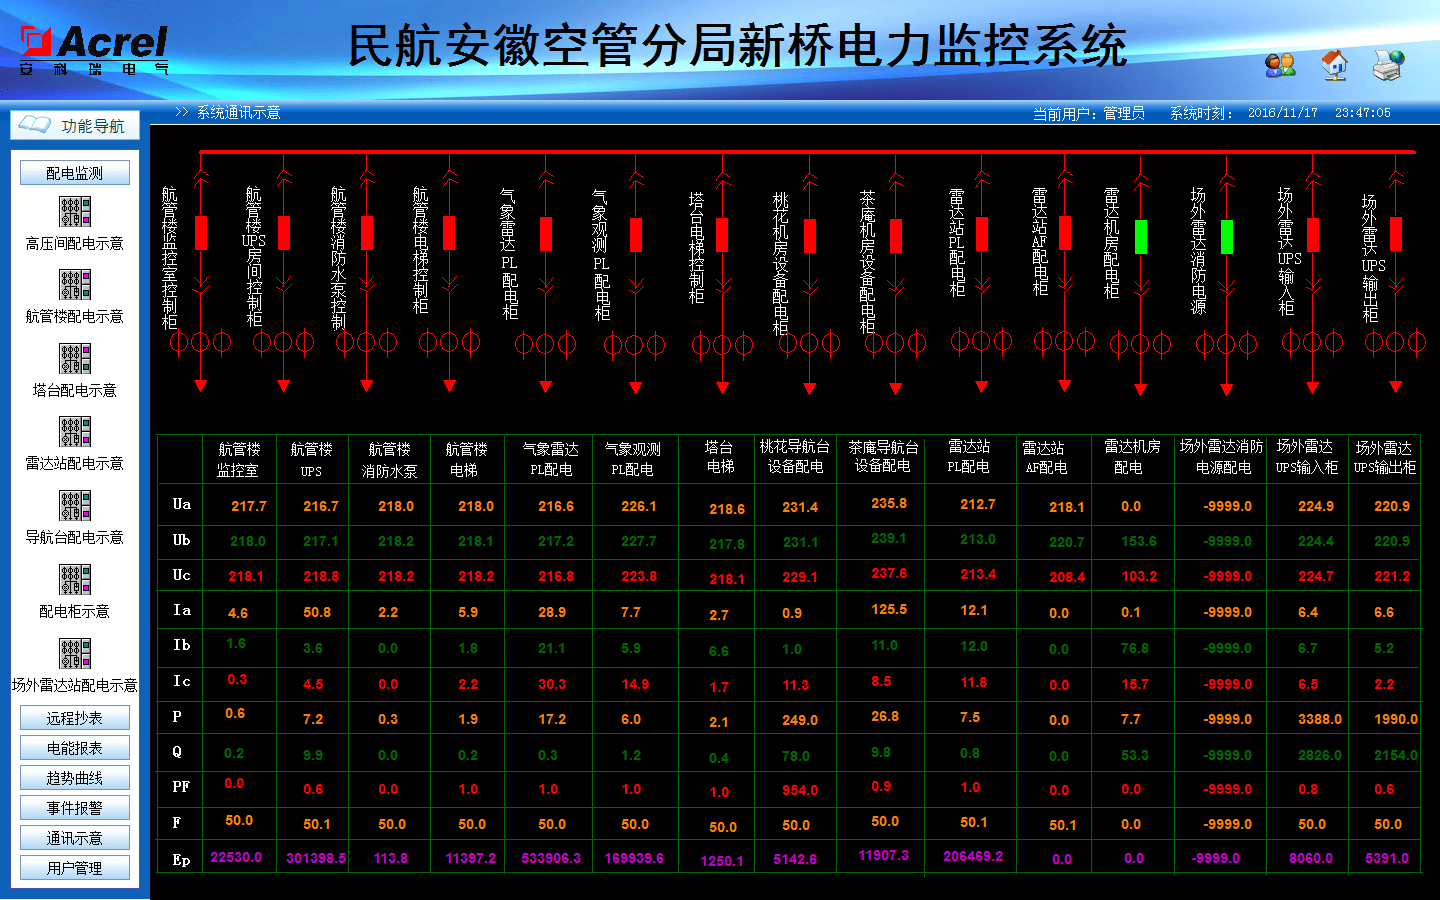Open 事件报警 alarm records
1440x900 pixels.
click(x=74, y=807)
